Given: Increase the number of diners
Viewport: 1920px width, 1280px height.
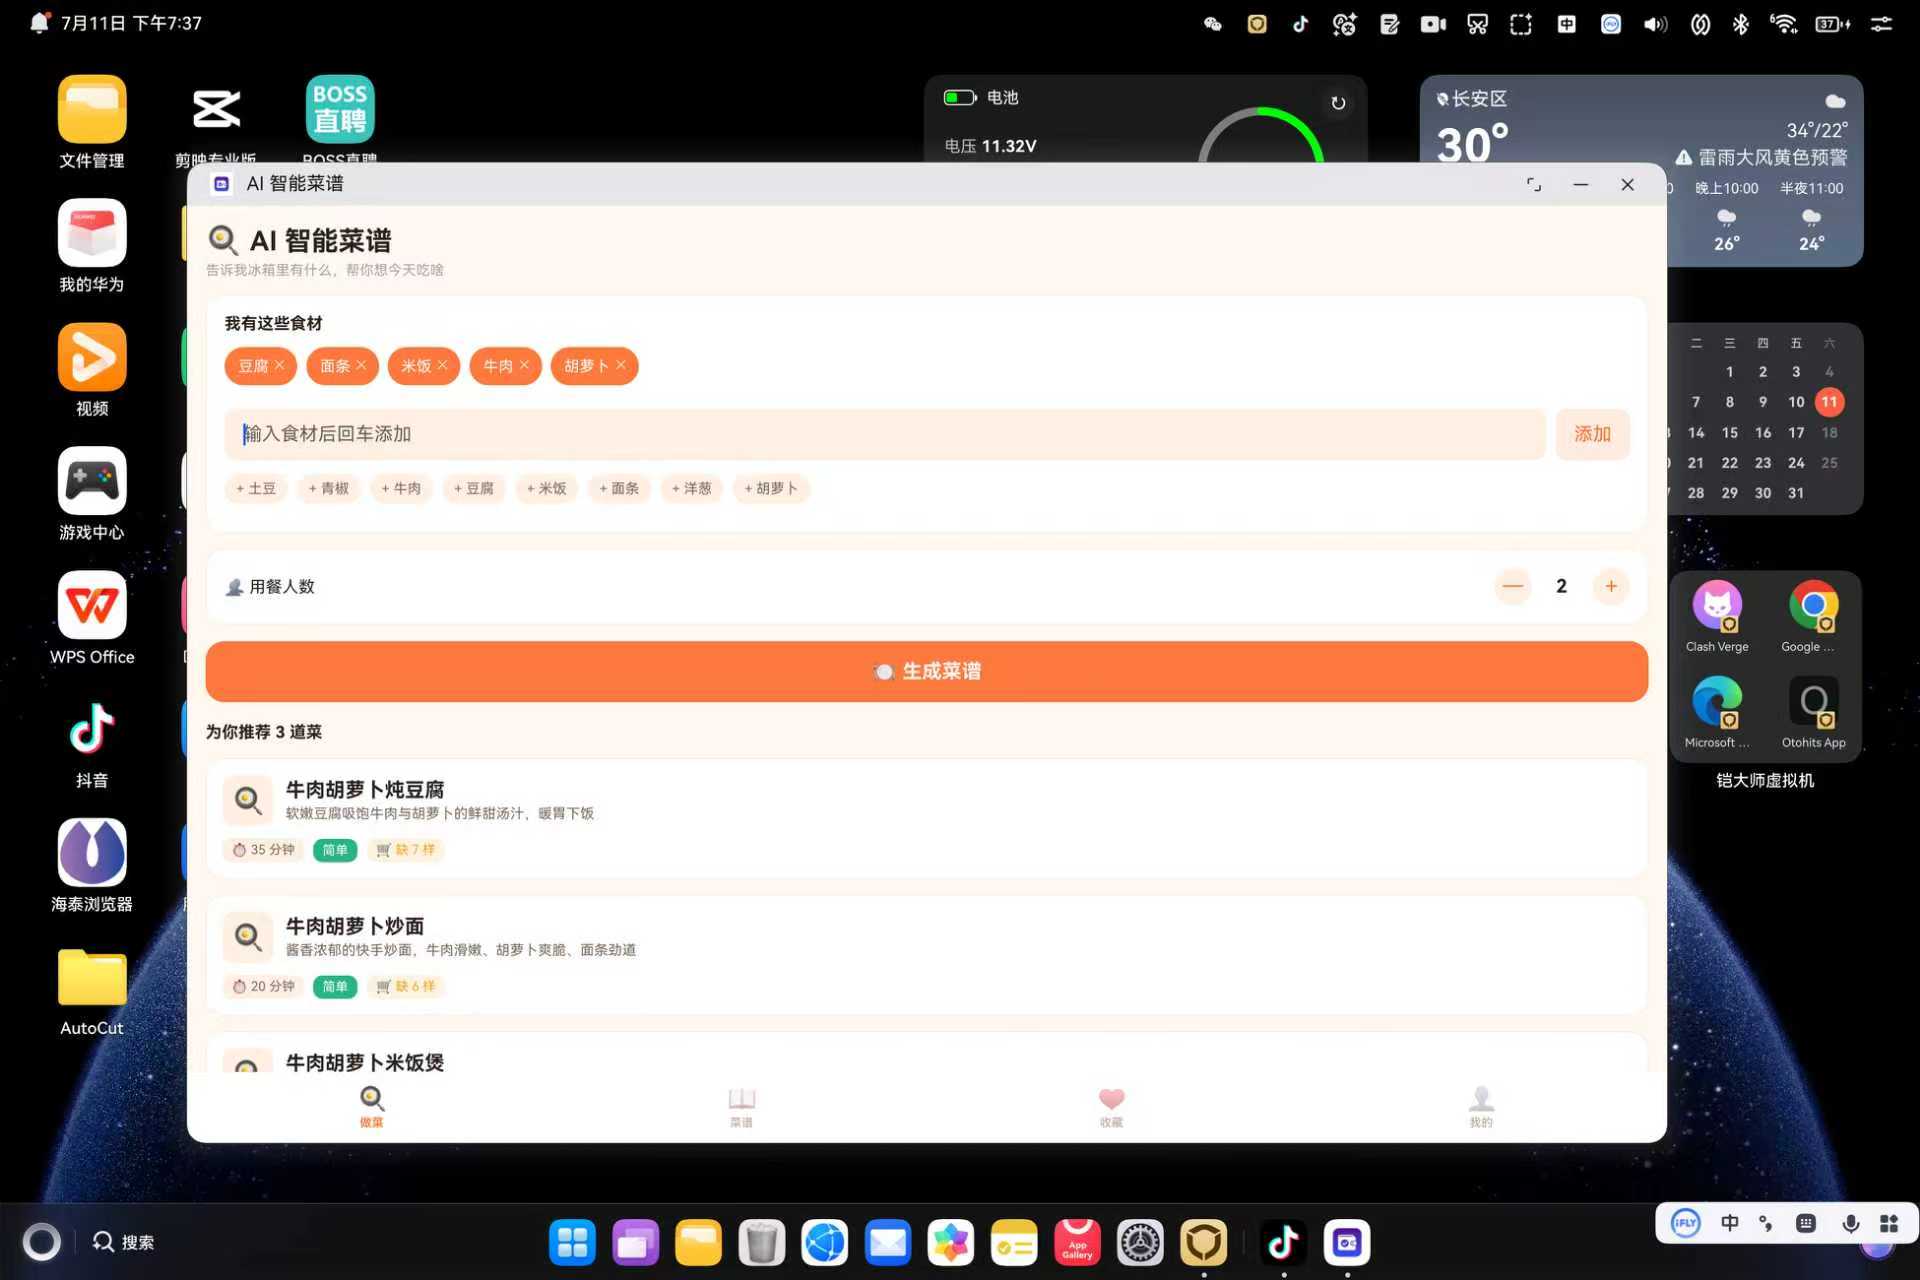Looking at the screenshot, I should (x=1611, y=586).
